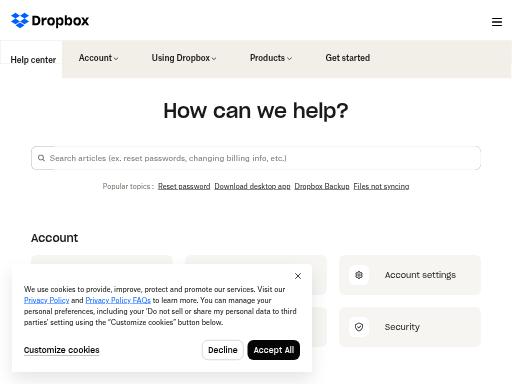This screenshot has height=384, width=512.
Task: Open Download desktop app topic
Action: [x=252, y=186]
